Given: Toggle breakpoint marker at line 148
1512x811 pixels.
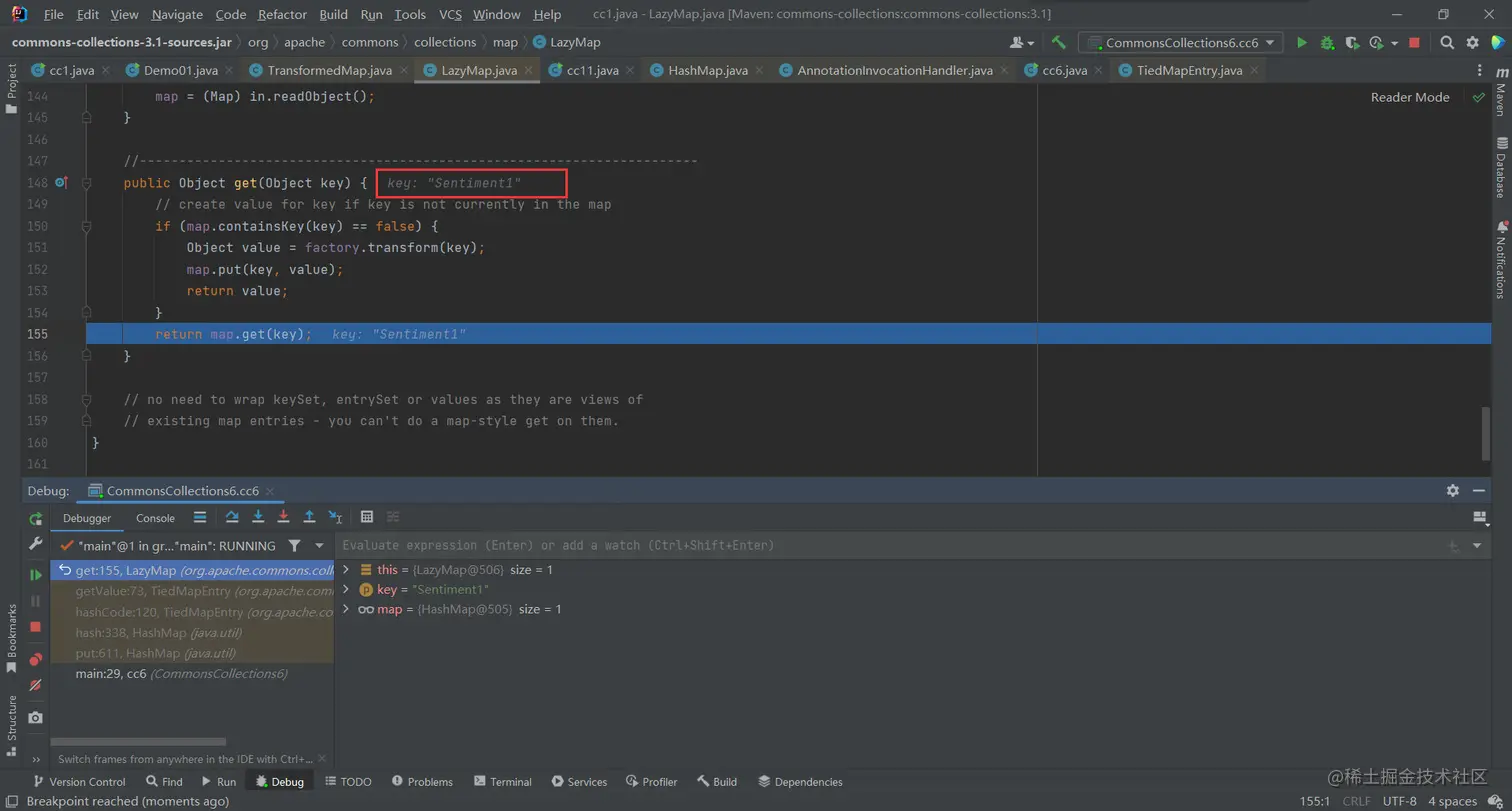Looking at the screenshot, I should coord(61,183).
